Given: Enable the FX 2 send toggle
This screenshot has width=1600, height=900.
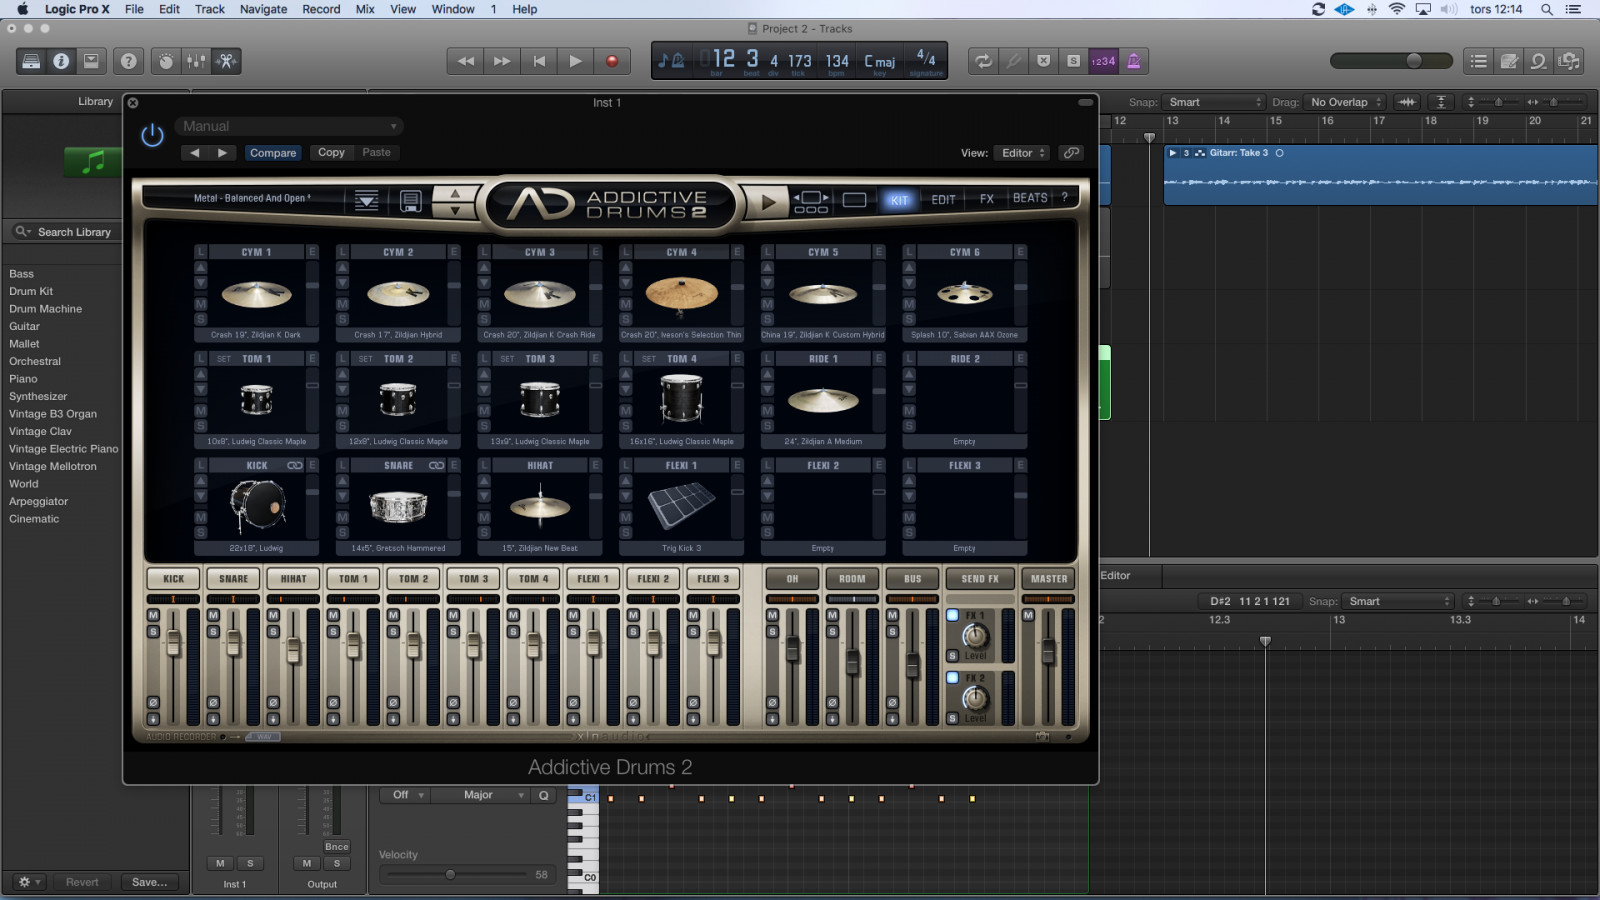Looking at the screenshot, I should click(952, 678).
